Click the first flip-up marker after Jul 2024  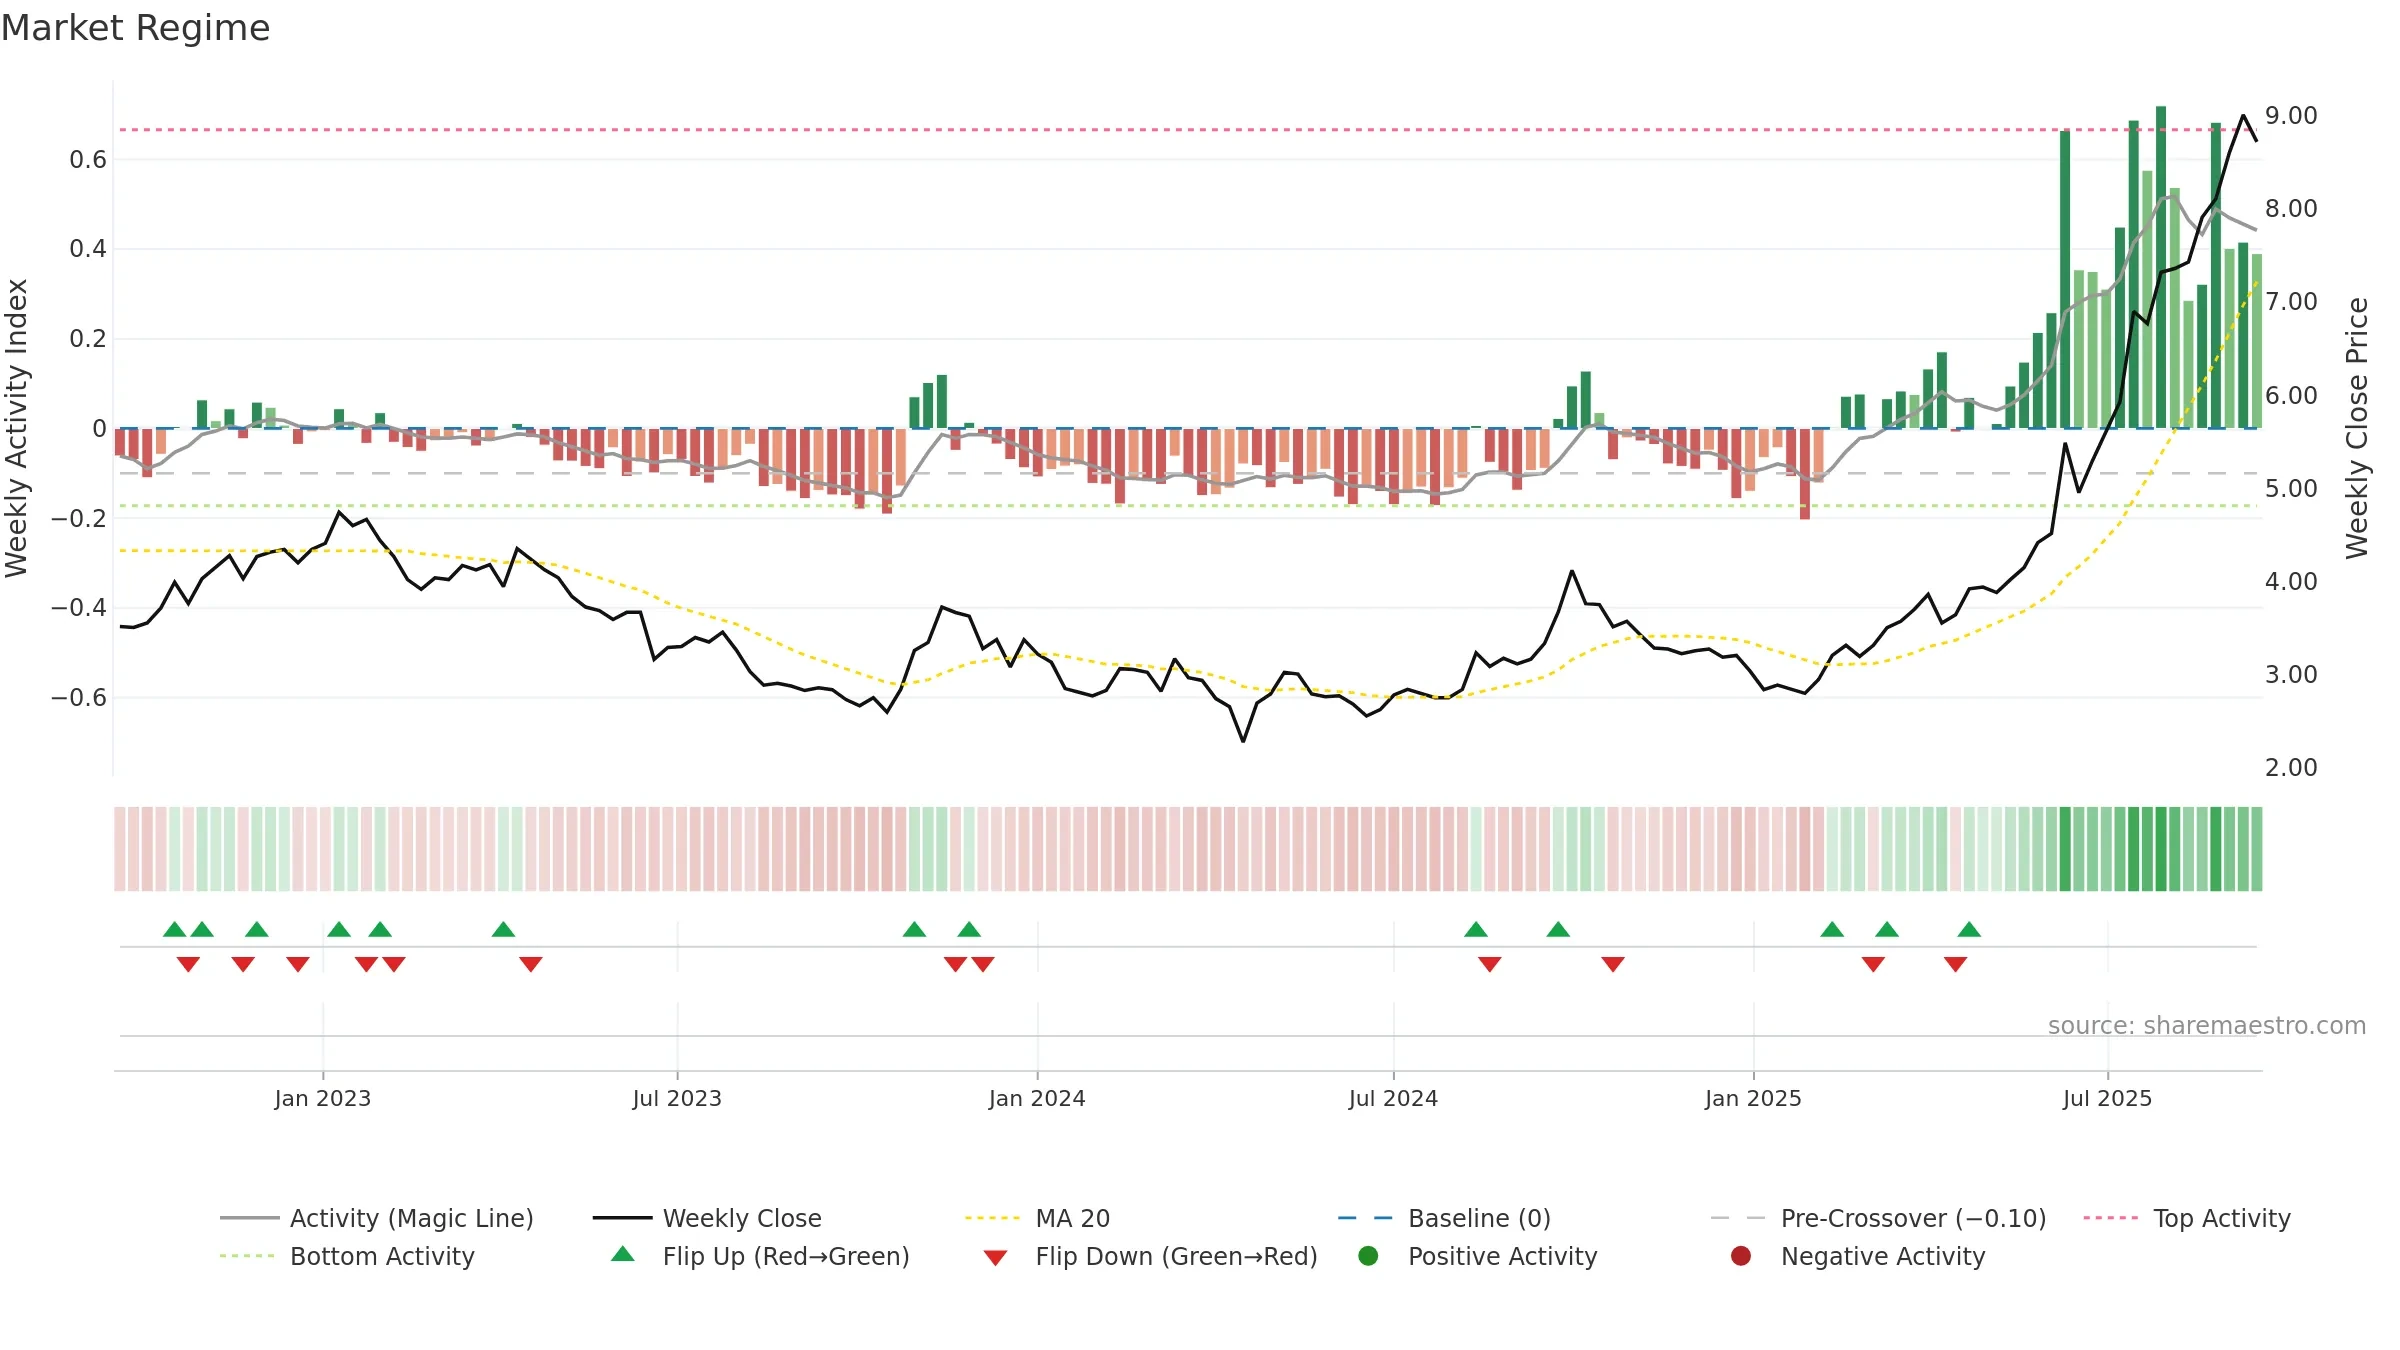1476,929
